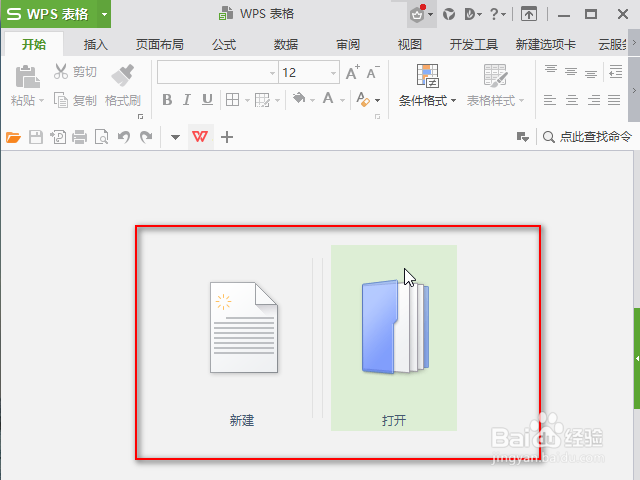Open the 数据 tab
Viewport: 640px width, 480px height.
point(286,44)
